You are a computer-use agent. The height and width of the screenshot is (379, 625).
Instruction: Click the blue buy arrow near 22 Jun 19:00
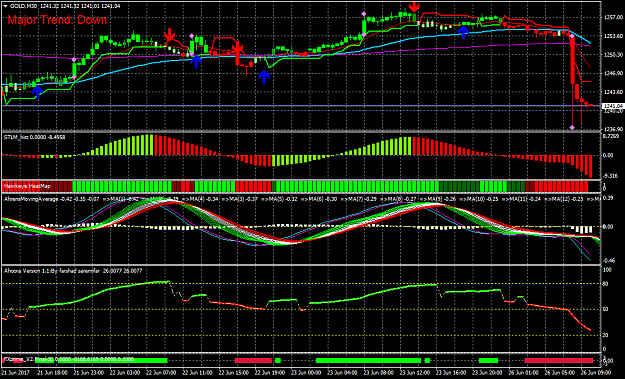tap(264, 77)
